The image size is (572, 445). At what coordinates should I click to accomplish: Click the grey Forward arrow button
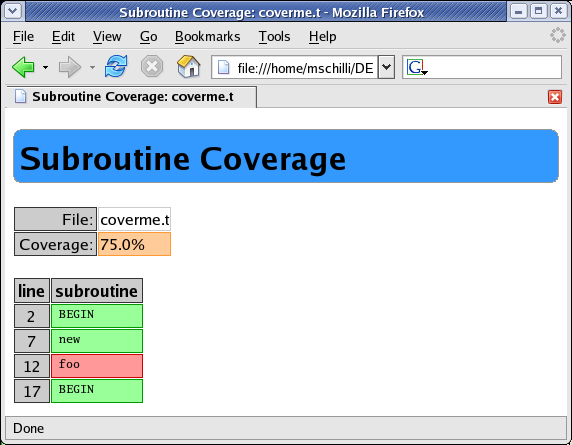click(x=70, y=67)
